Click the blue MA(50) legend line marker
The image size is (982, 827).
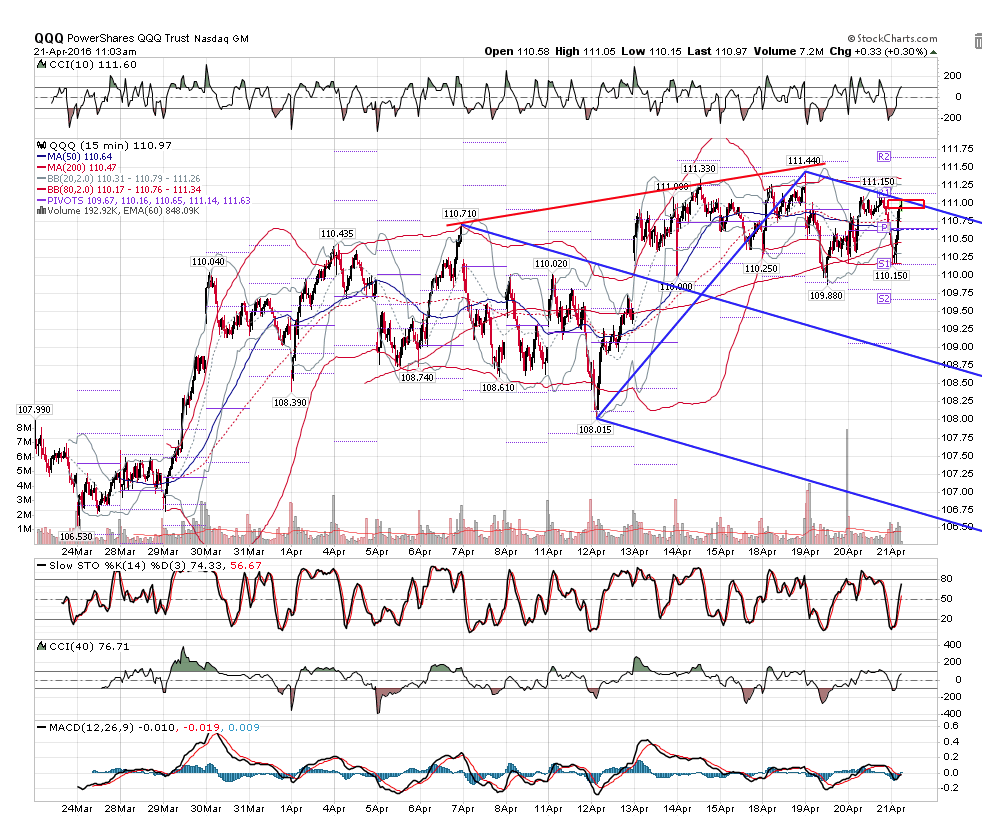point(41,157)
